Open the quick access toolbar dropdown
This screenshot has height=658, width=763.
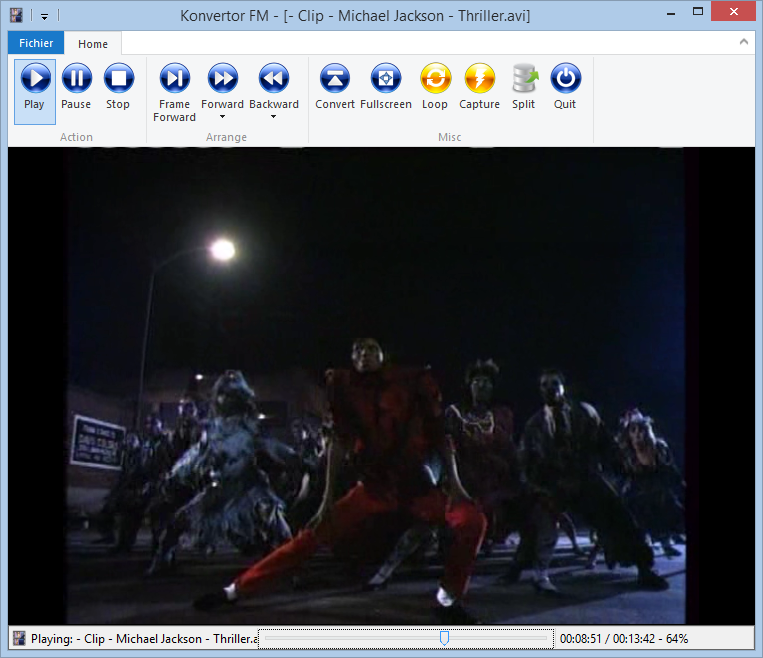(44, 17)
